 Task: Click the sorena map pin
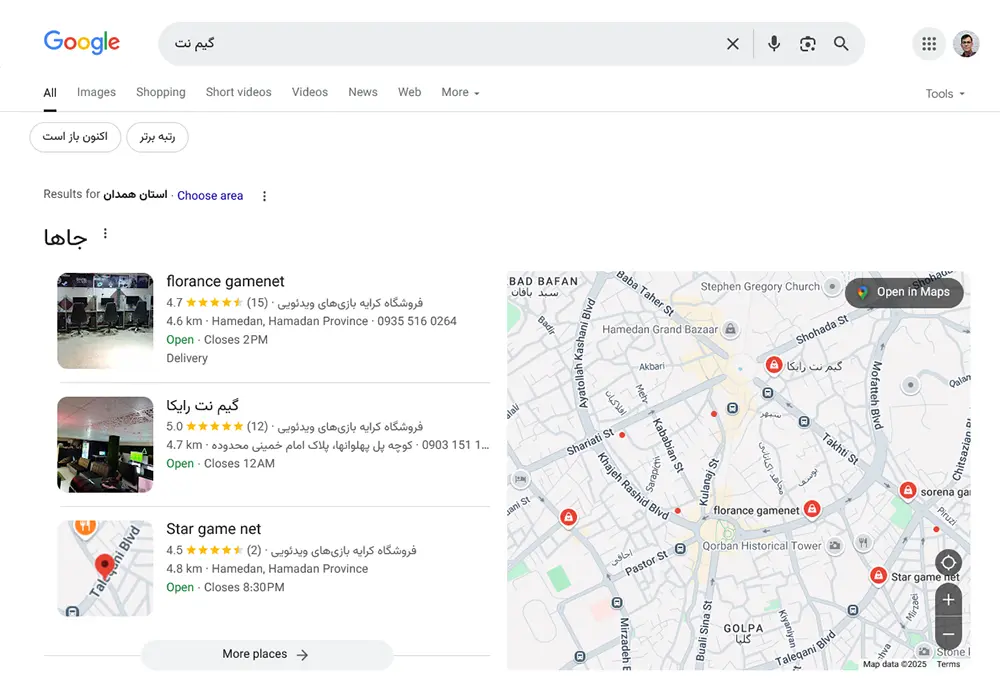click(908, 490)
